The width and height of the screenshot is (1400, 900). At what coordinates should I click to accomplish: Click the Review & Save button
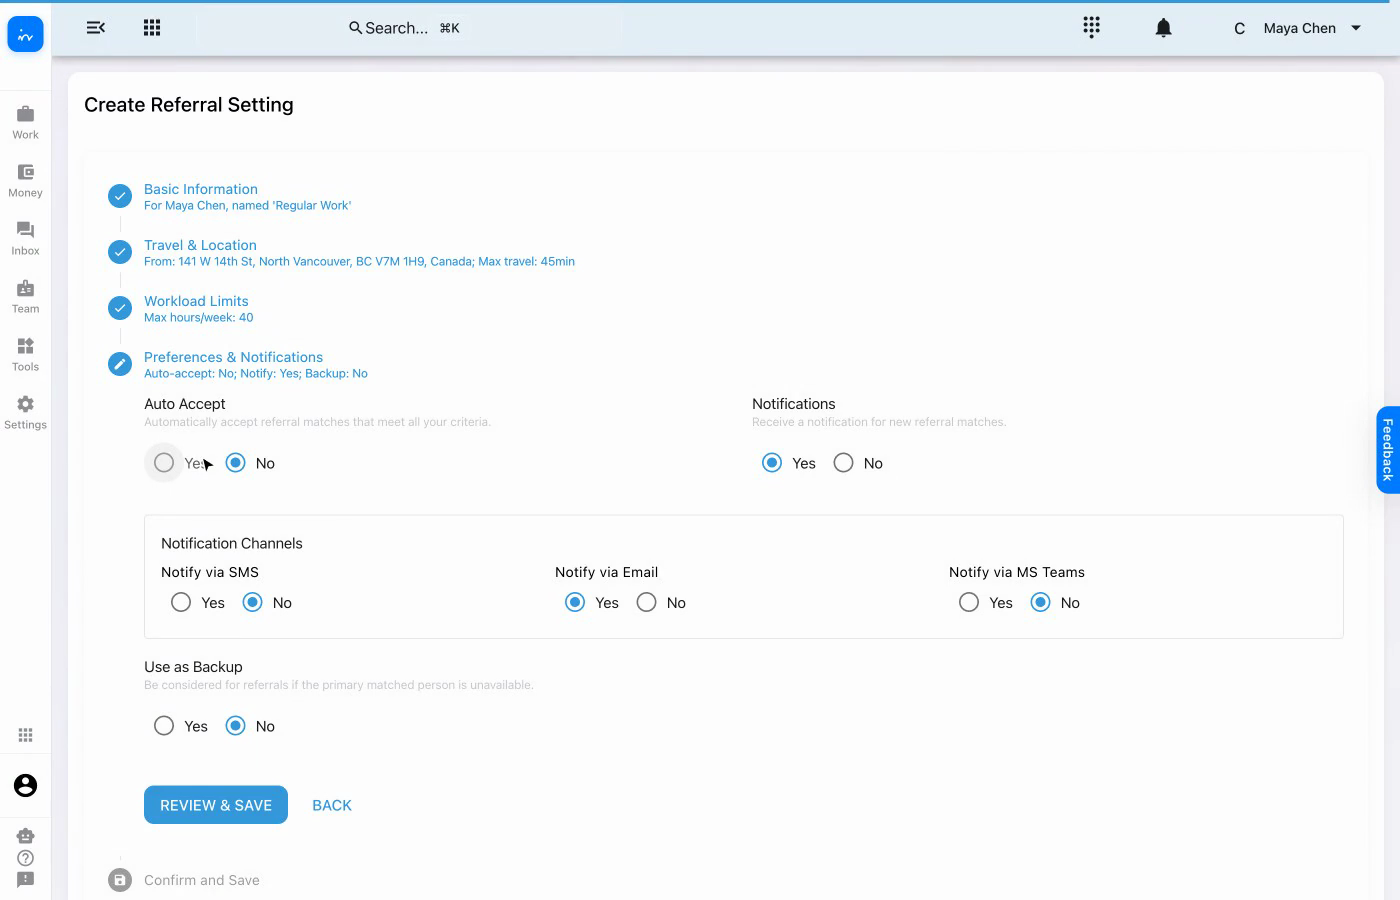coord(216,805)
